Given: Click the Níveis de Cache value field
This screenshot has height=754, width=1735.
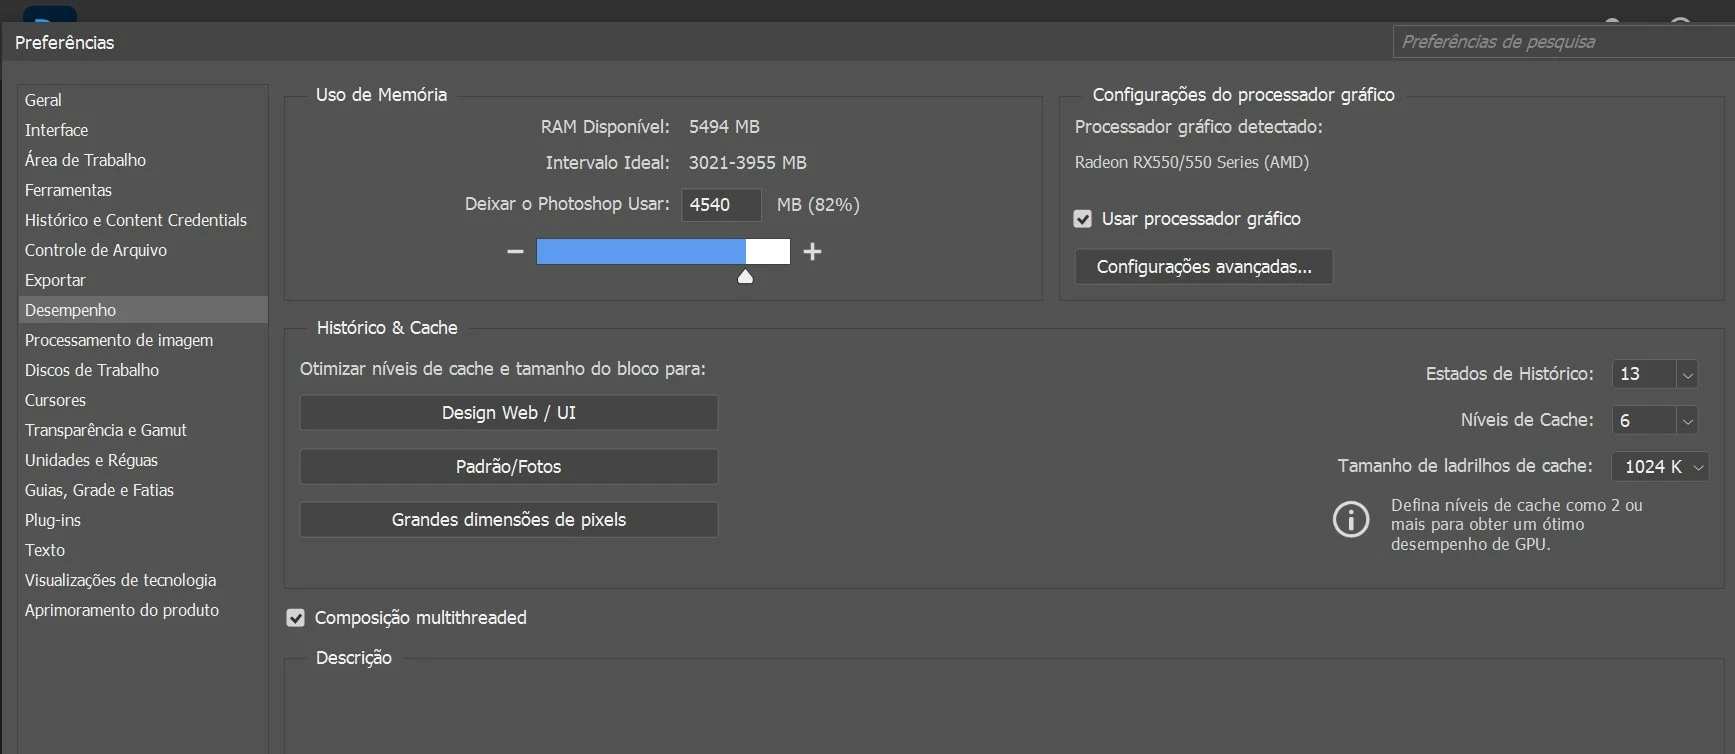Looking at the screenshot, I should tap(1644, 421).
